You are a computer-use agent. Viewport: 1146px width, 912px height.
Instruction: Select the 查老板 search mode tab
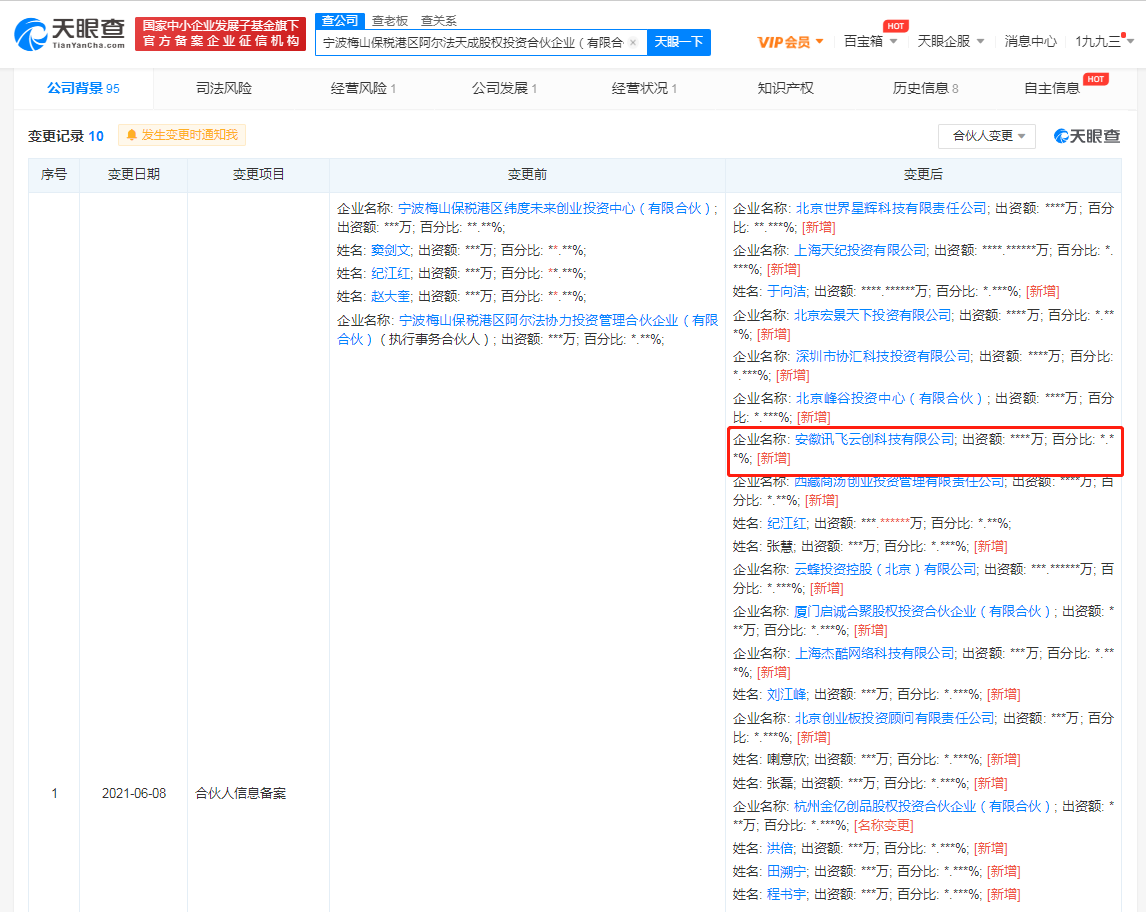click(x=389, y=20)
